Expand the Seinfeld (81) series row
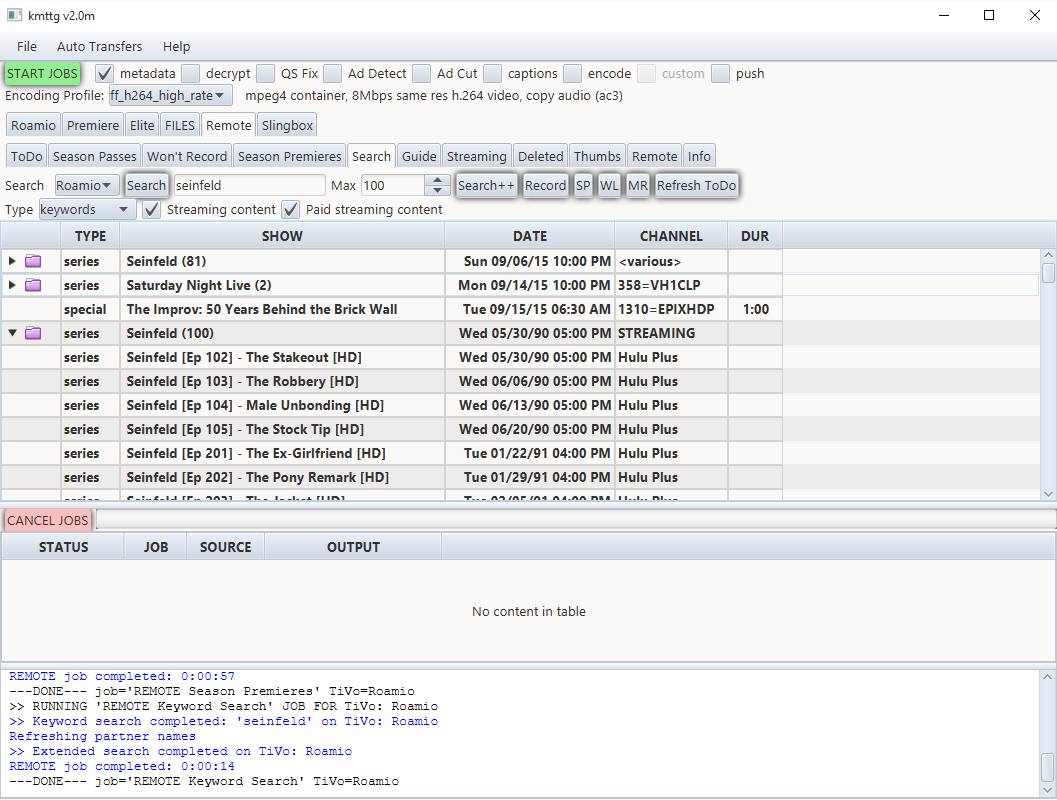Viewport: 1057px width, 800px height. 12,261
